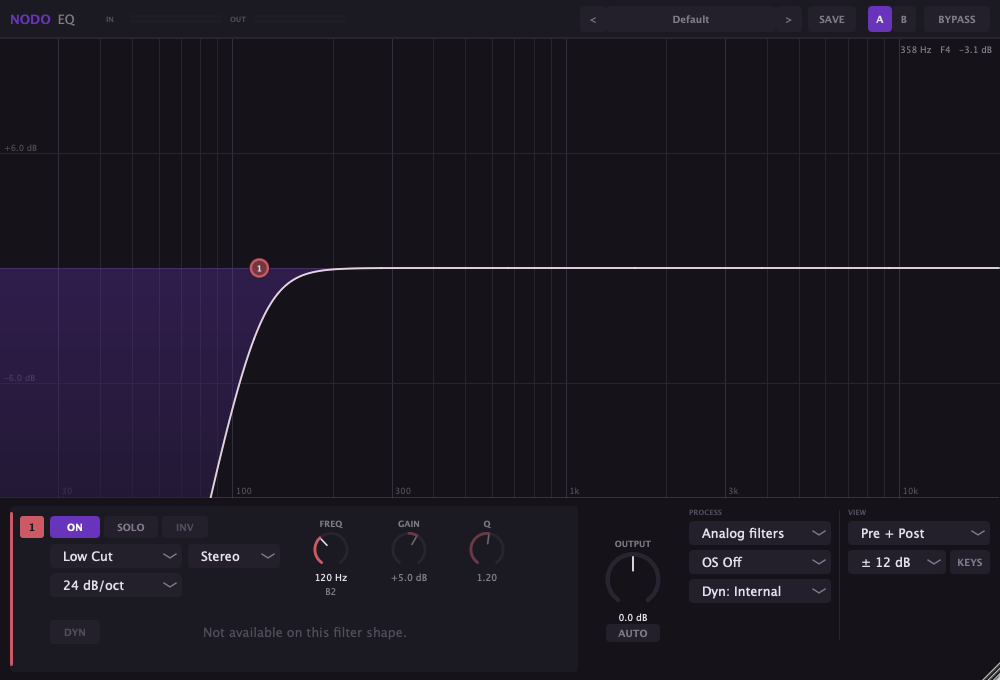Click the FREQ knob
Screen dimensions: 1000x680
click(330, 549)
